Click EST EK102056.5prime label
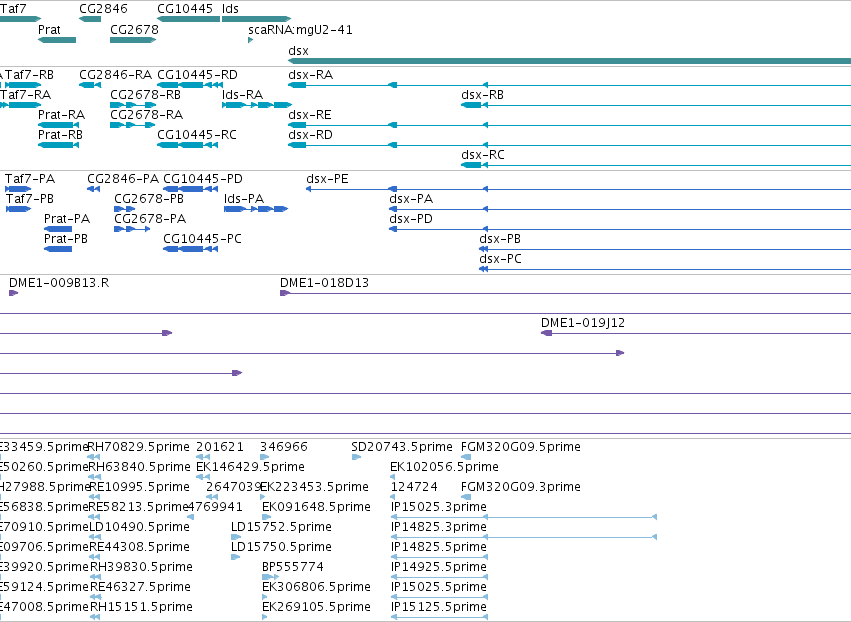 click(444, 467)
